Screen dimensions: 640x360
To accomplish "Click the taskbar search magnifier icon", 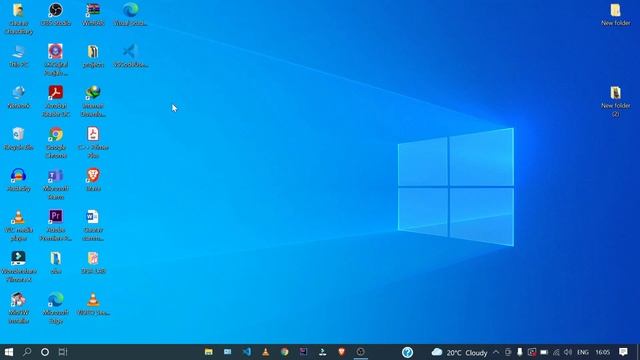I will pos(27,352).
